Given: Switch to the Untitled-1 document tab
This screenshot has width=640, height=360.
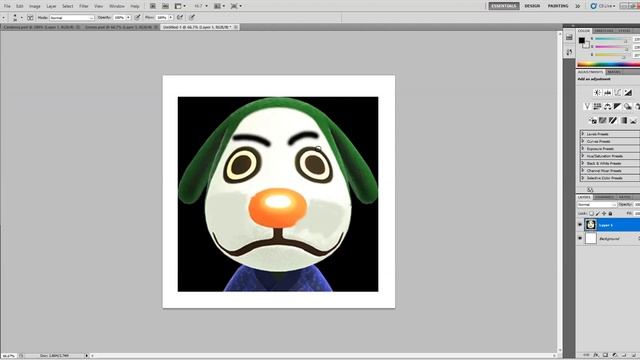Looking at the screenshot, I should [200, 27].
